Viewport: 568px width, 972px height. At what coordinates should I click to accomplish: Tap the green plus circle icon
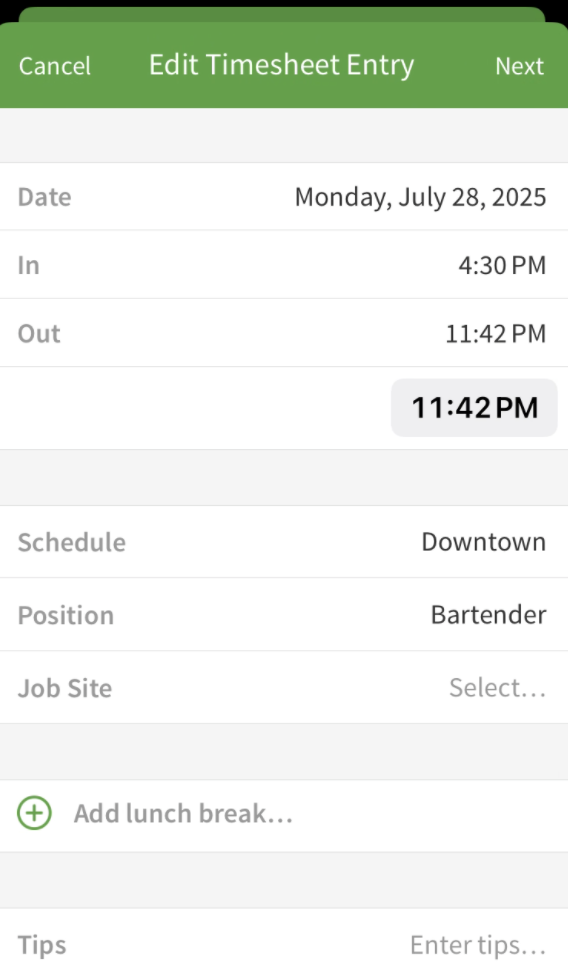click(34, 813)
